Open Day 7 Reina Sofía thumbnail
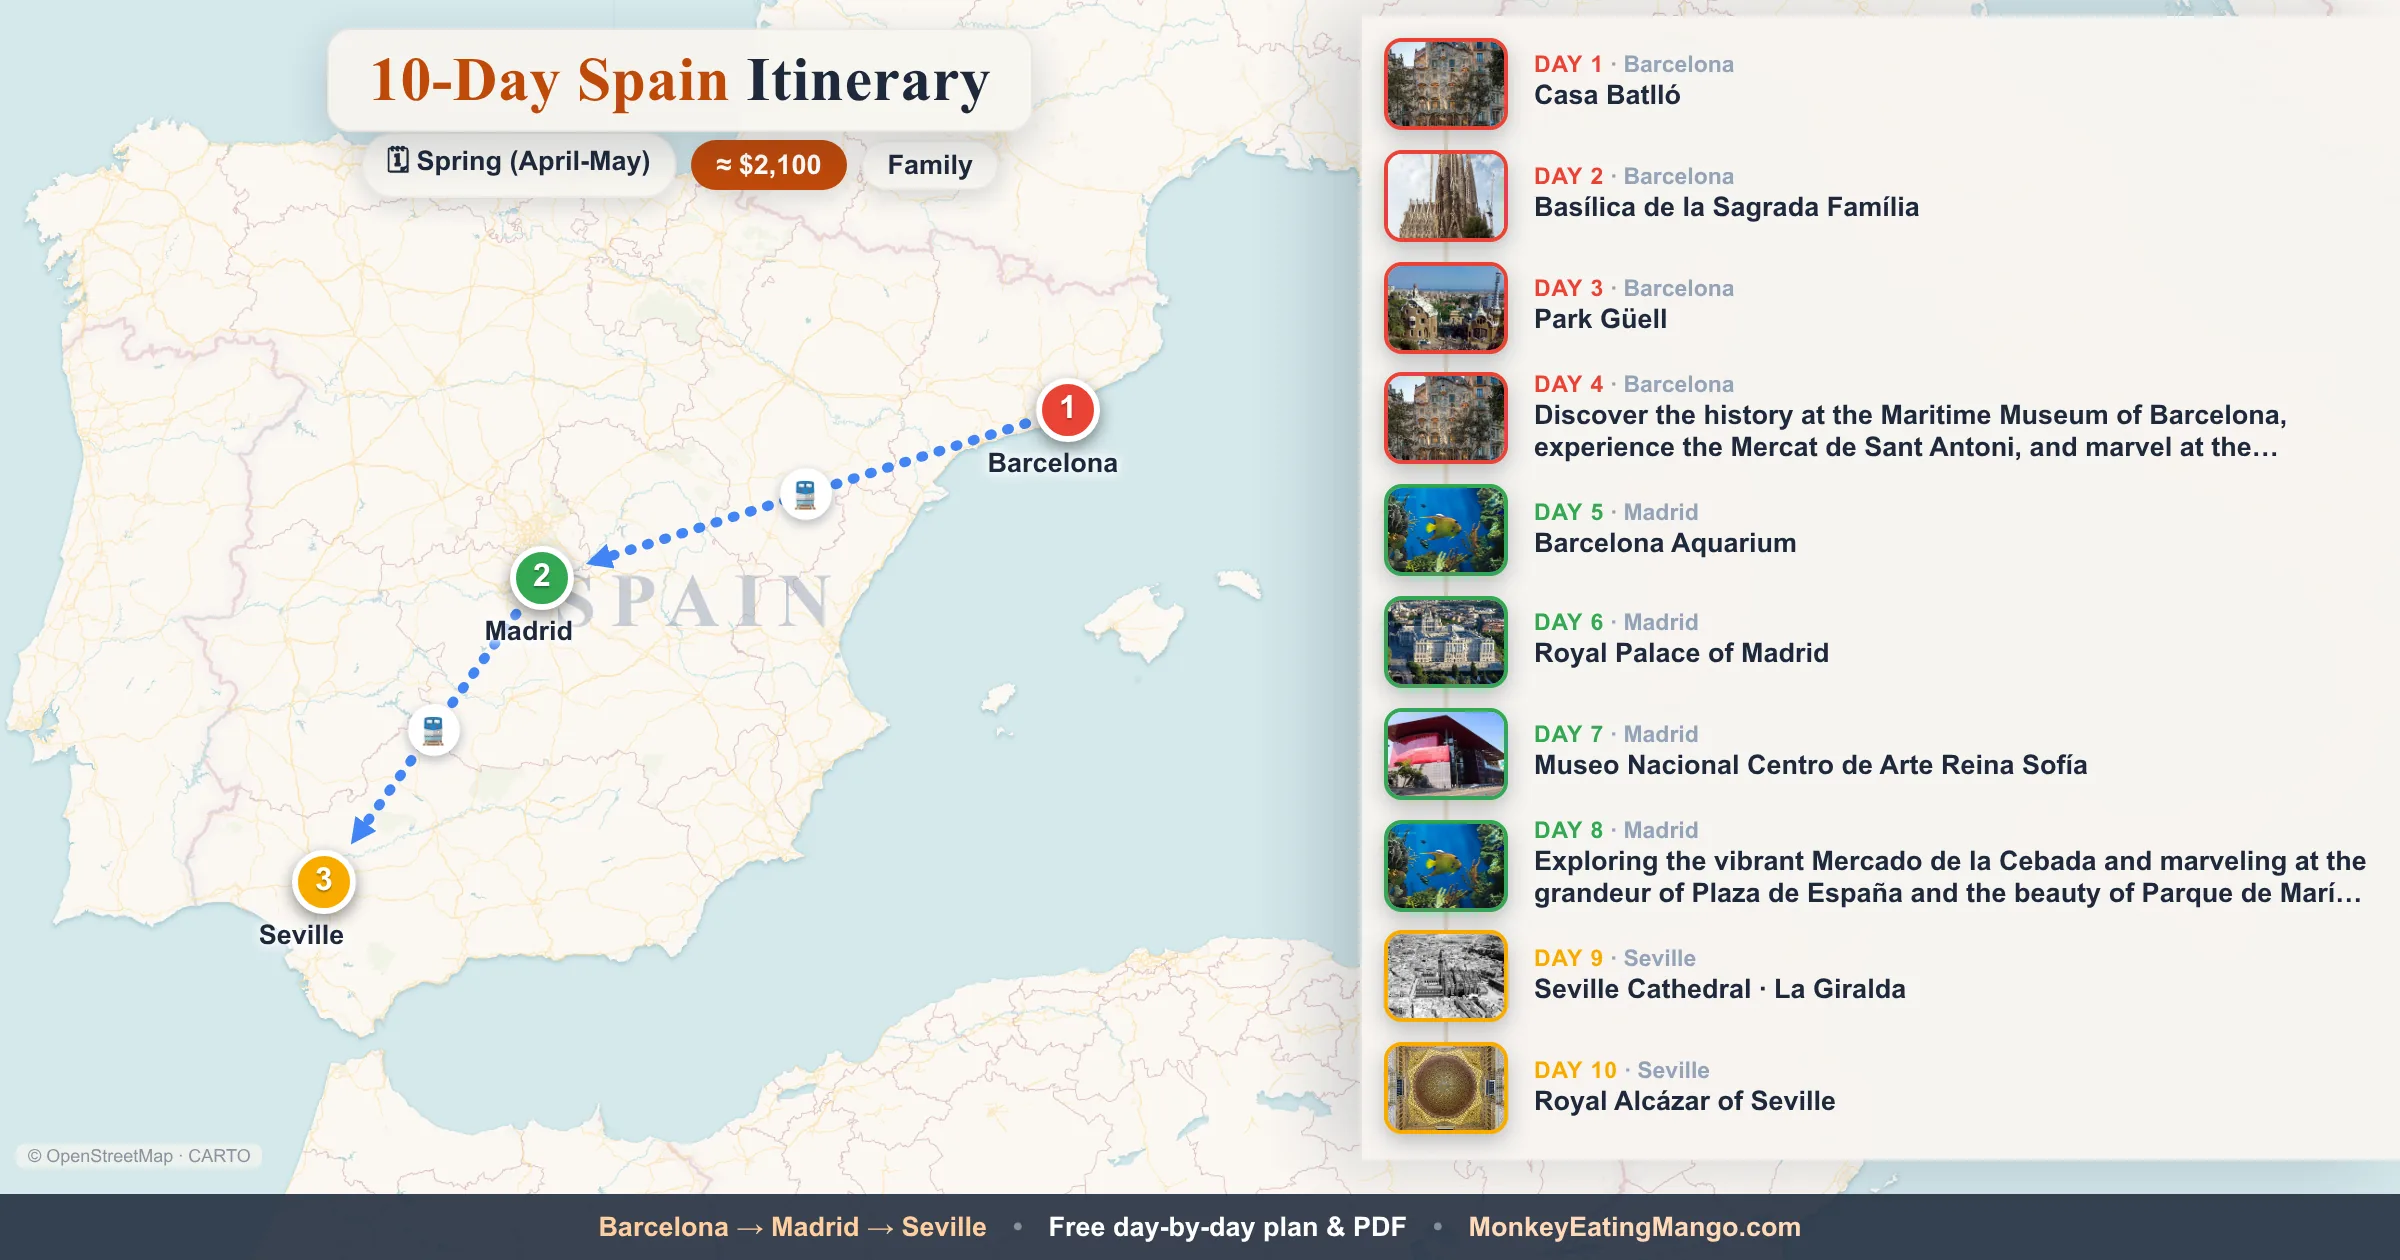Viewport: 2400px width, 1260px height. [x=1445, y=753]
